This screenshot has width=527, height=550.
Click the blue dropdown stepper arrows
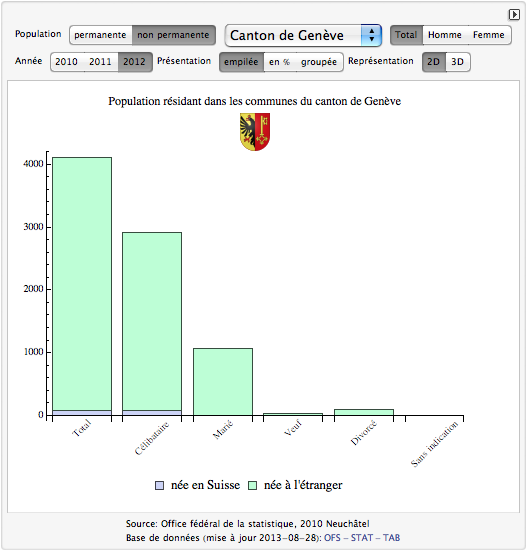(x=371, y=35)
